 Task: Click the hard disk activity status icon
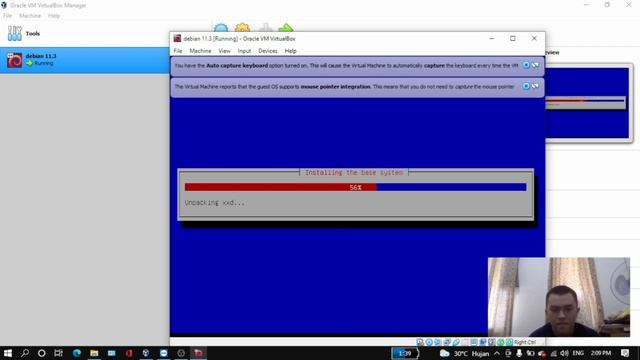419,342
